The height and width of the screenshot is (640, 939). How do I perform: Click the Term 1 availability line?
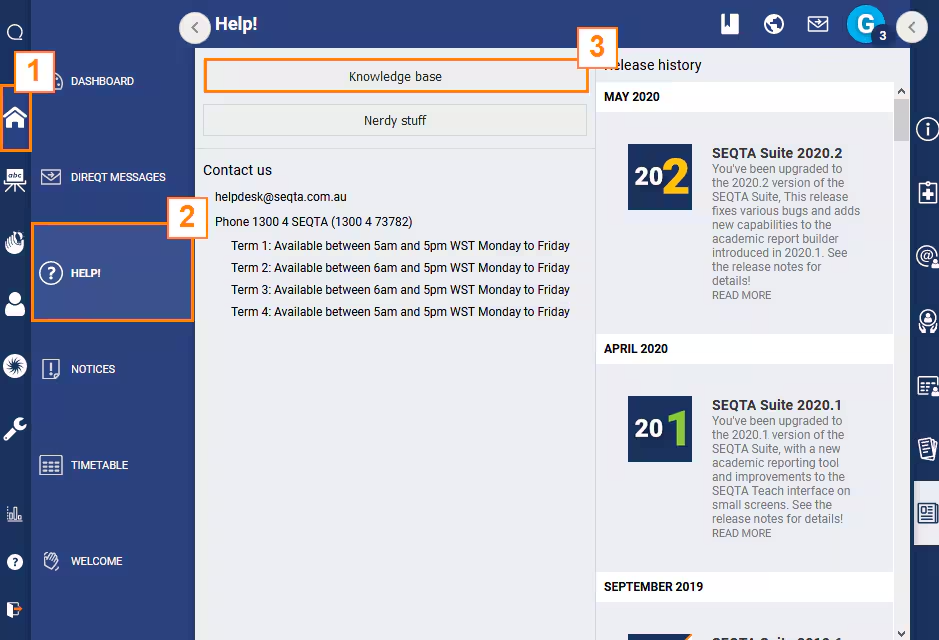[400, 245]
